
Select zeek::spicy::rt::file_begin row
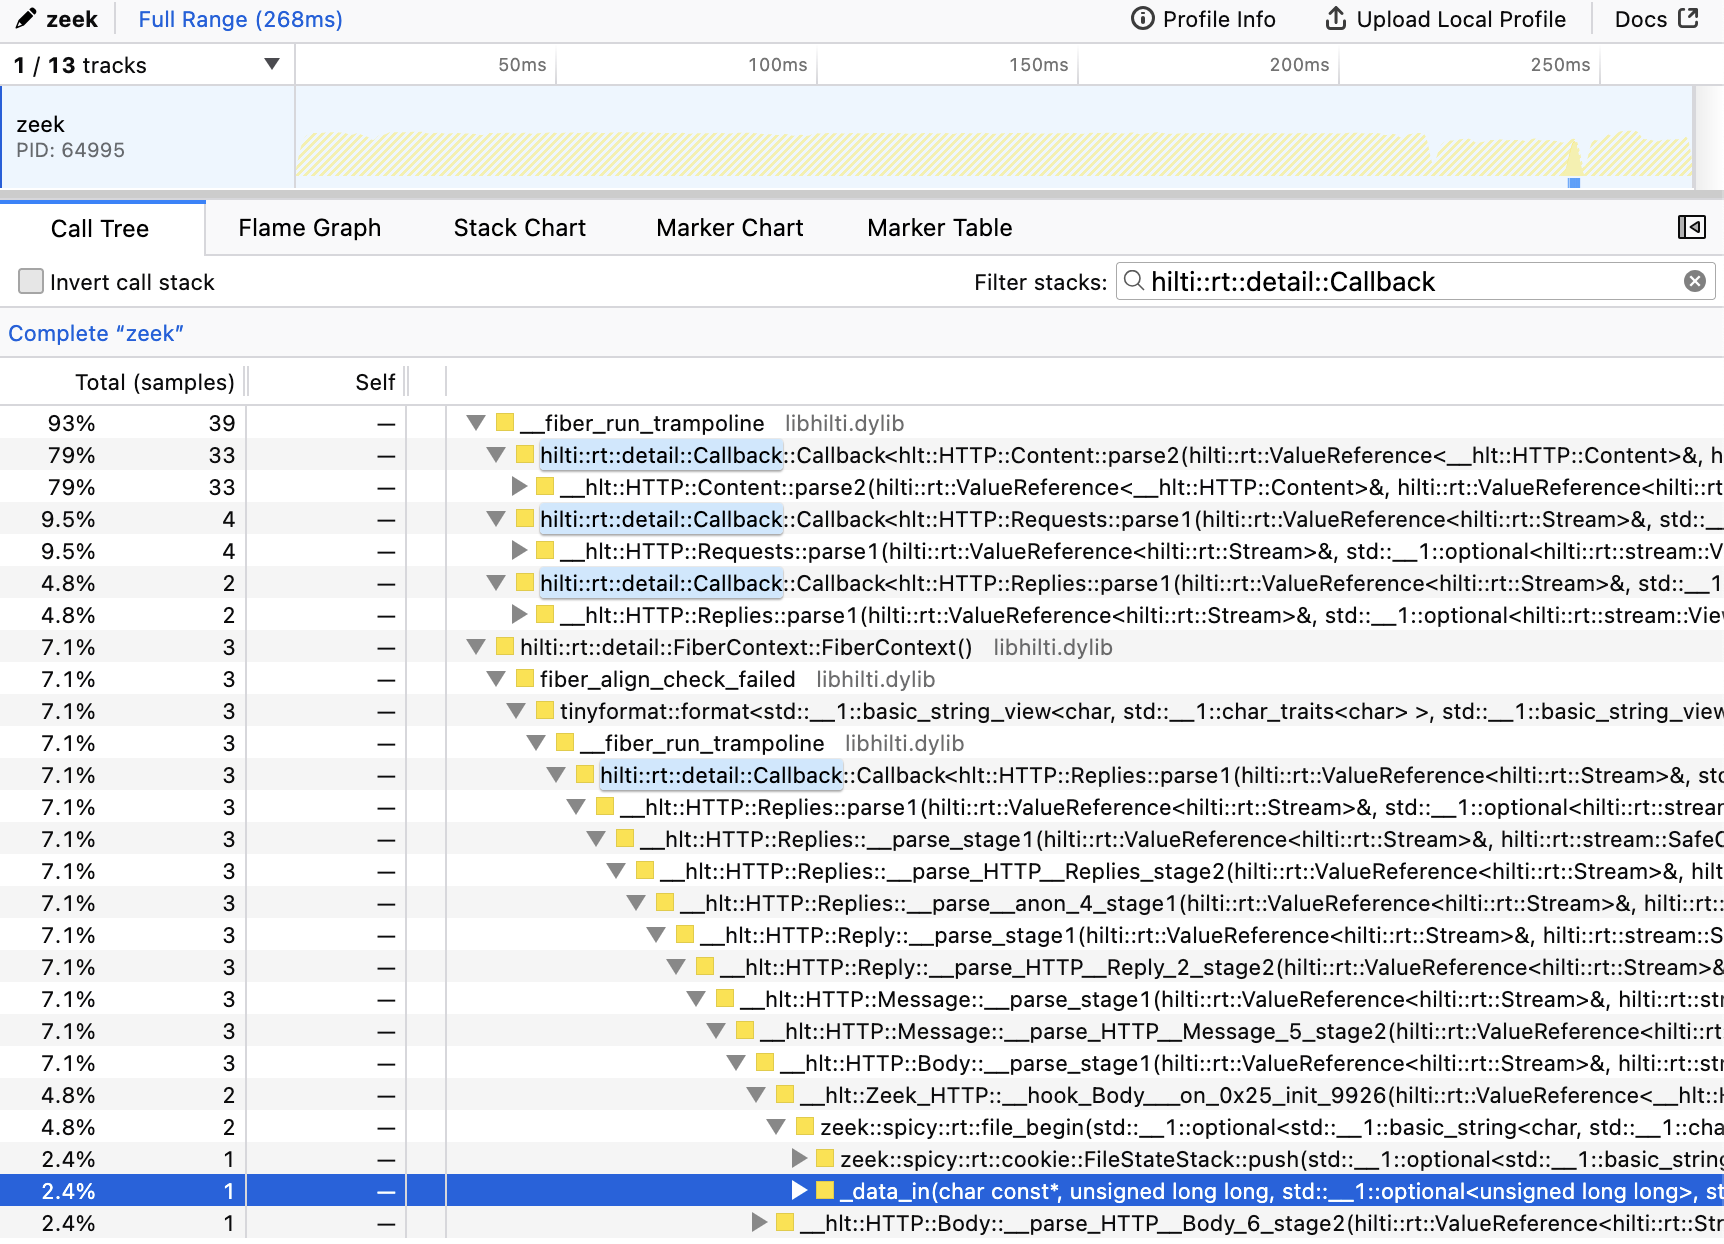862,1127
